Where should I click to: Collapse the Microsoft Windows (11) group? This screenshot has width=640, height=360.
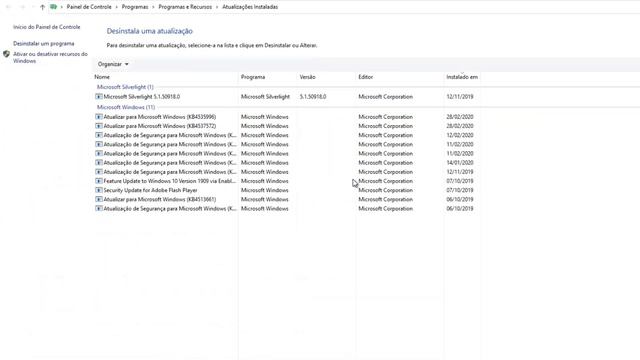point(126,107)
